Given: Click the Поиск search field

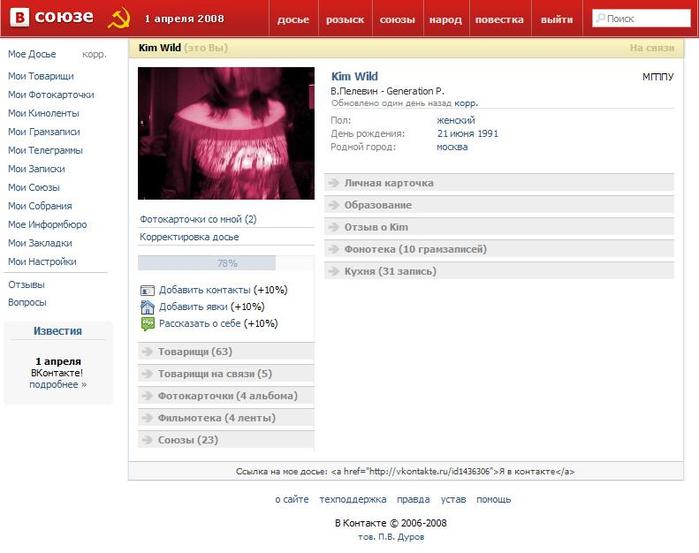Looking at the screenshot, I should click(641, 18).
